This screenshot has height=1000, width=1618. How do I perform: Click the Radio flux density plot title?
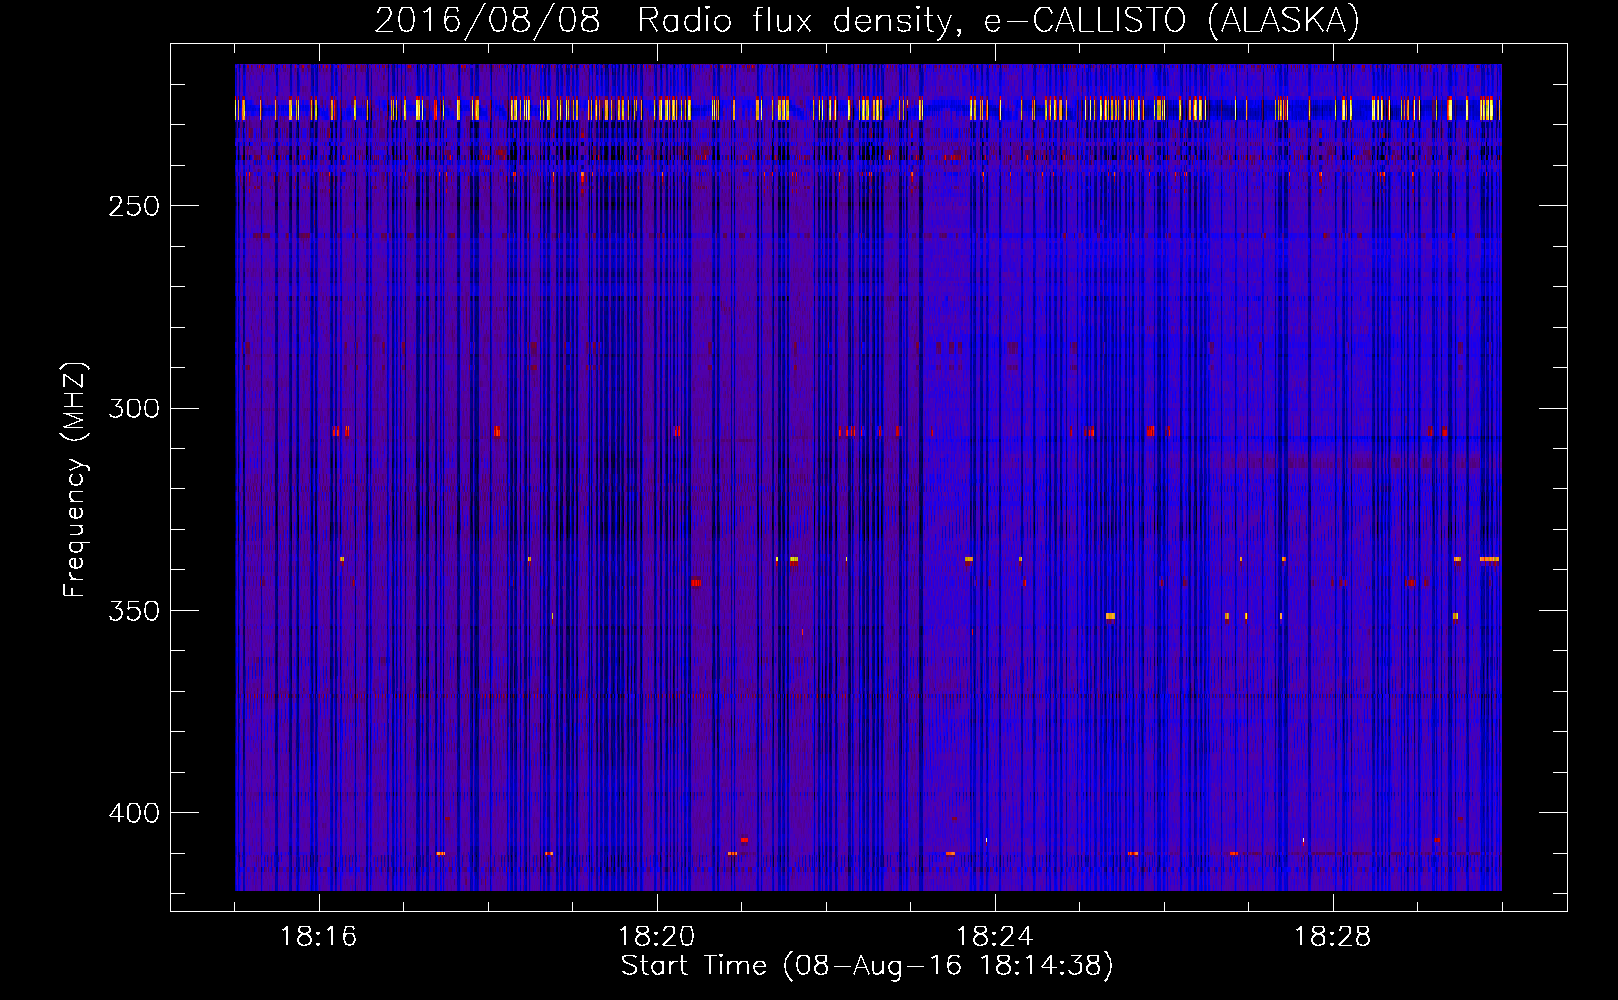(796, 20)
